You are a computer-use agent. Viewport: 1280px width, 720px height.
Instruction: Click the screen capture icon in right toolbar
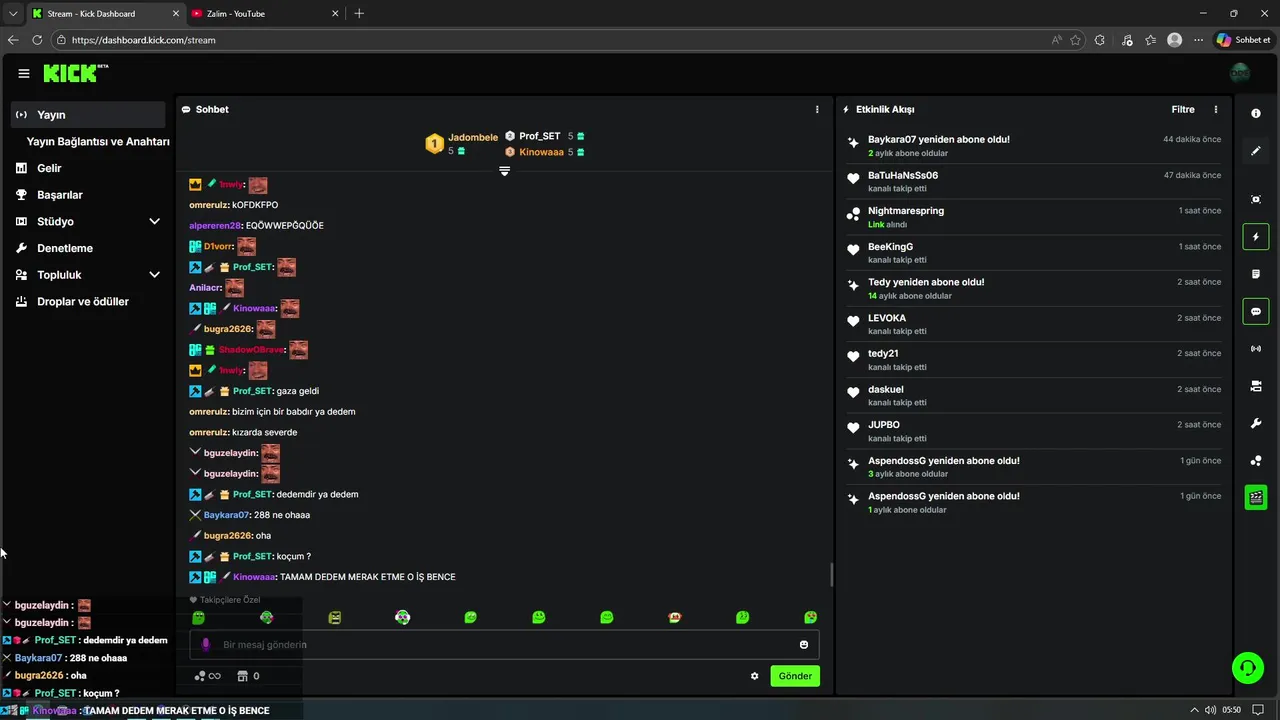[1256, 199]
